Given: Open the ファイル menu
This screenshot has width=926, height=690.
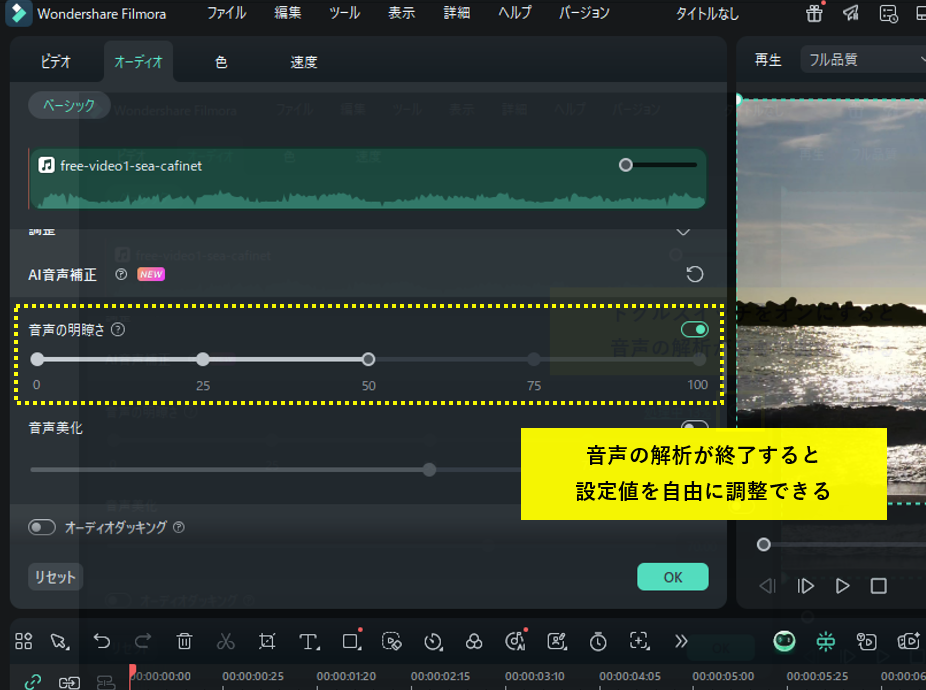Looking at the screenshot, I should [x=226, y=14].
